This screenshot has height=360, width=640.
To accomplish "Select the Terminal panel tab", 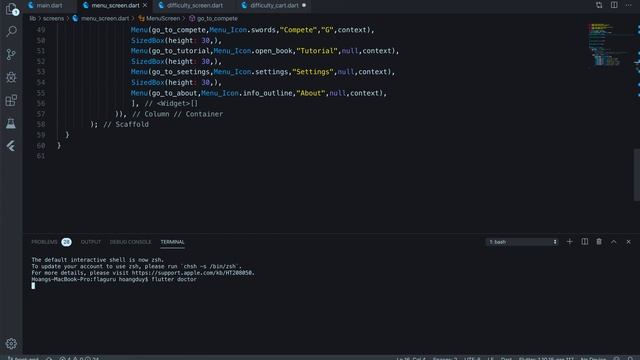I will pyautogui.click(x=172, y=242).
